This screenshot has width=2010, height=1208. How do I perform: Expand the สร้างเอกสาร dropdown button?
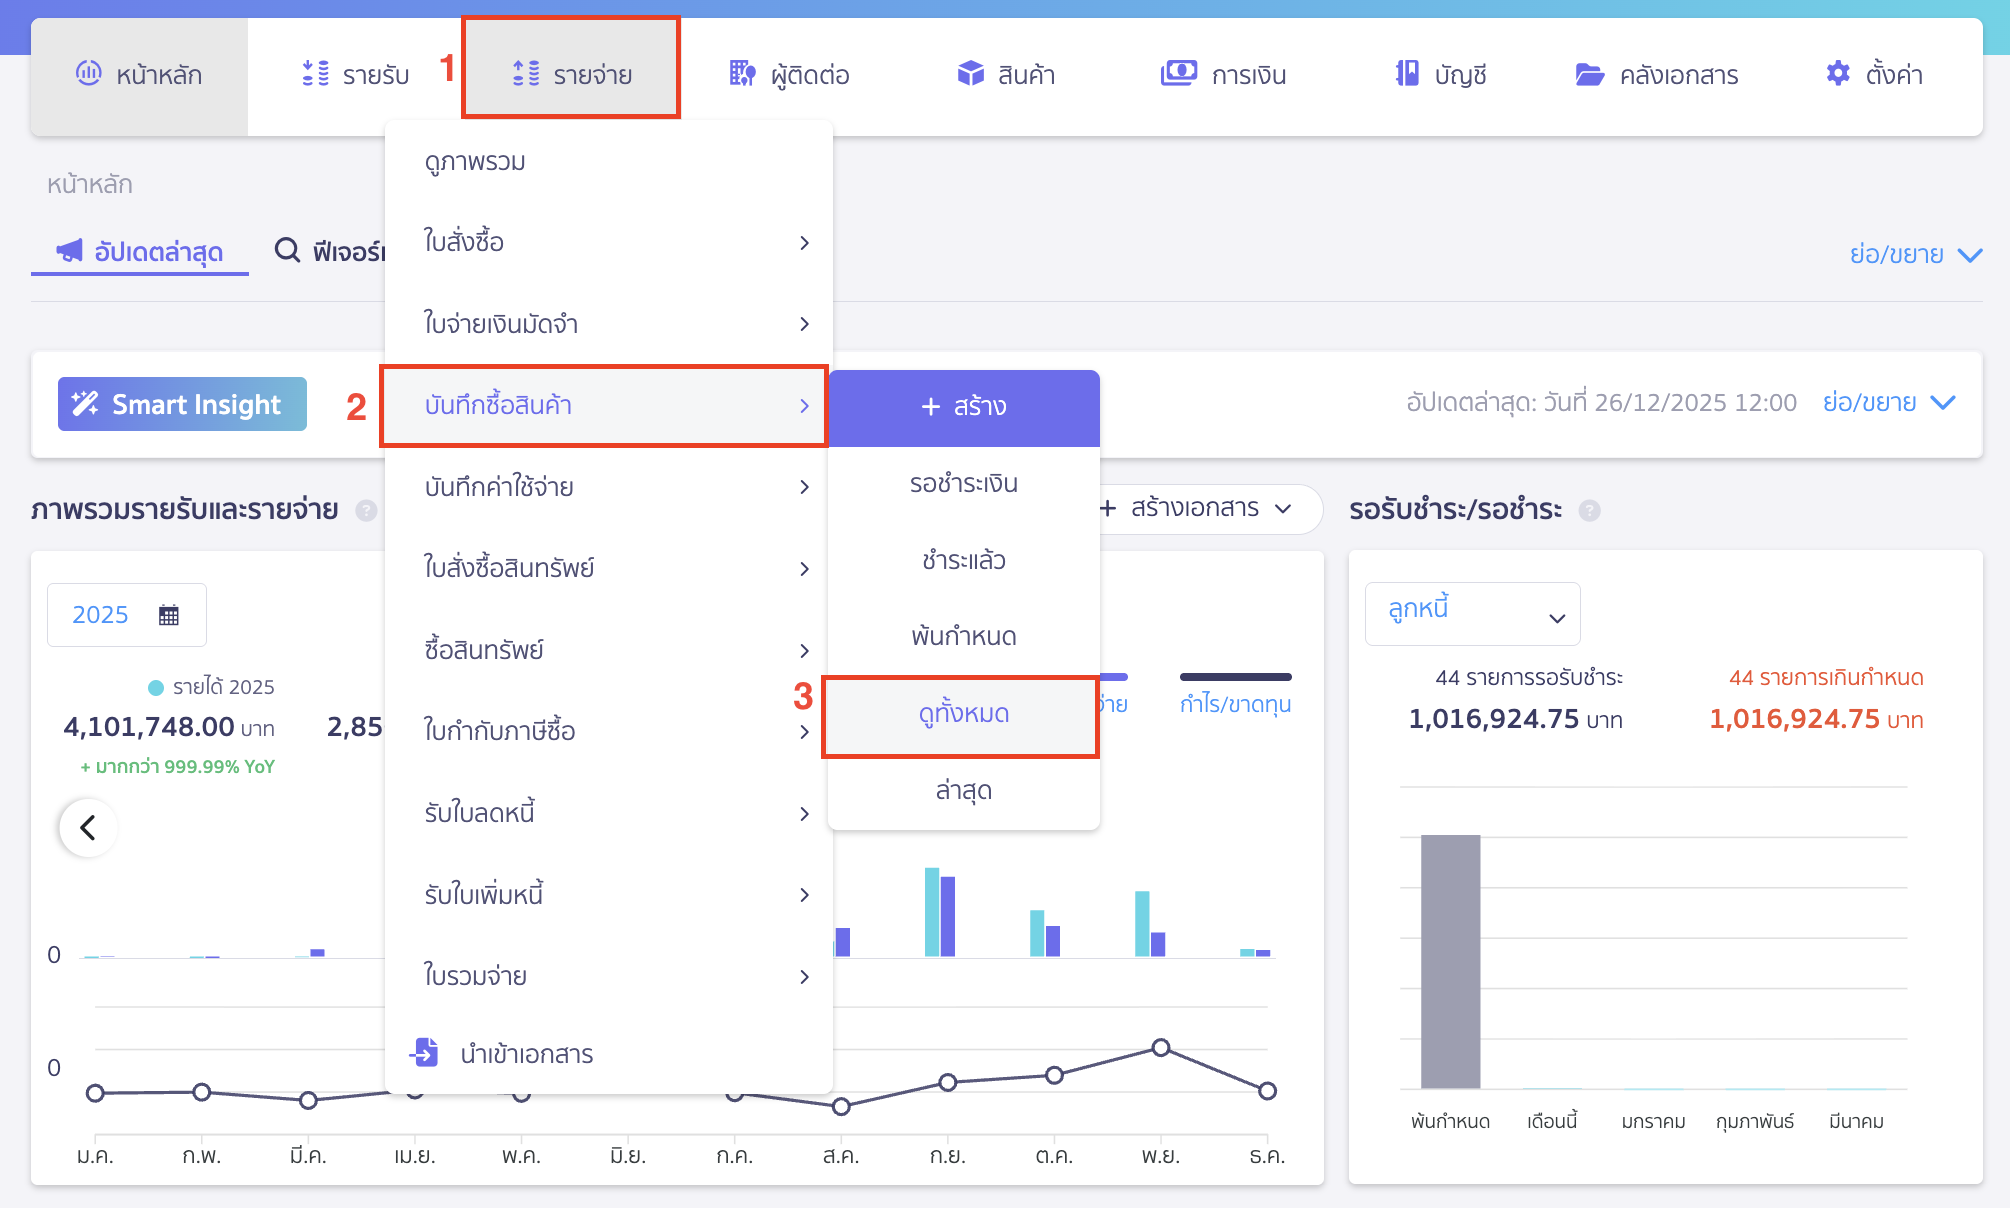coord(1195,508)
